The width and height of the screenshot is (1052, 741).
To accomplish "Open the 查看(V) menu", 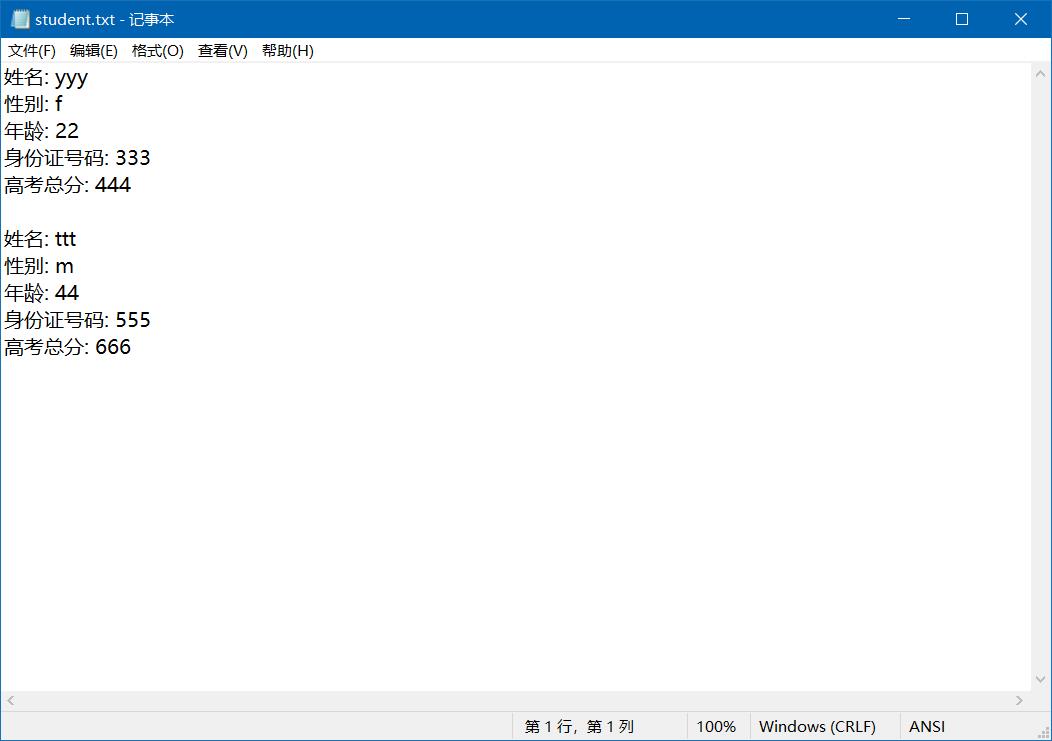I will coord(223,51).
